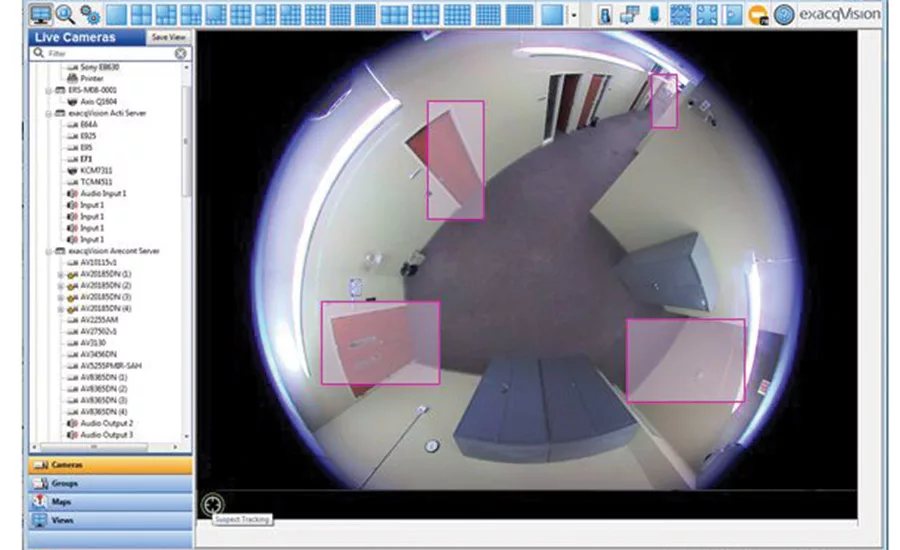Select the AV10115v1 camera
Screen dimensions: 900x550
98,262
